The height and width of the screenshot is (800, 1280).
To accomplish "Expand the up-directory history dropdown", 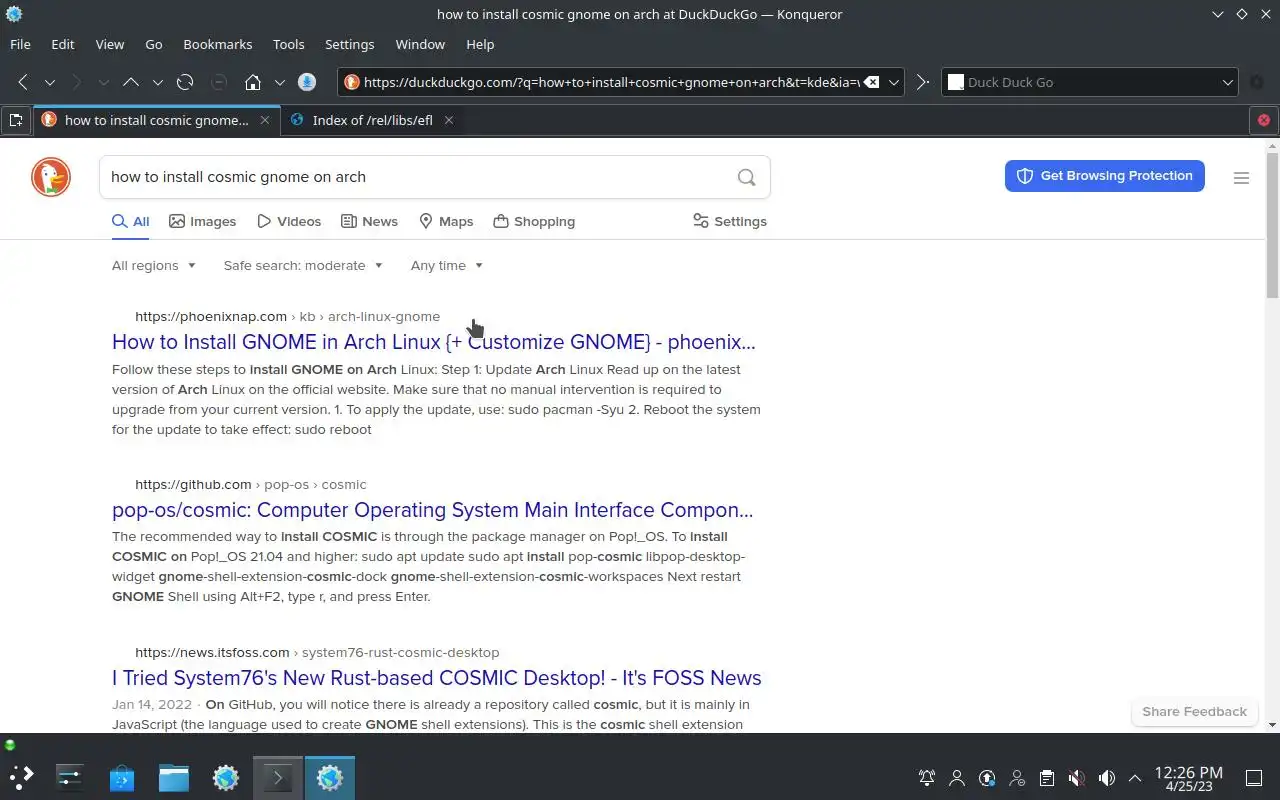I will coord(157,82).
